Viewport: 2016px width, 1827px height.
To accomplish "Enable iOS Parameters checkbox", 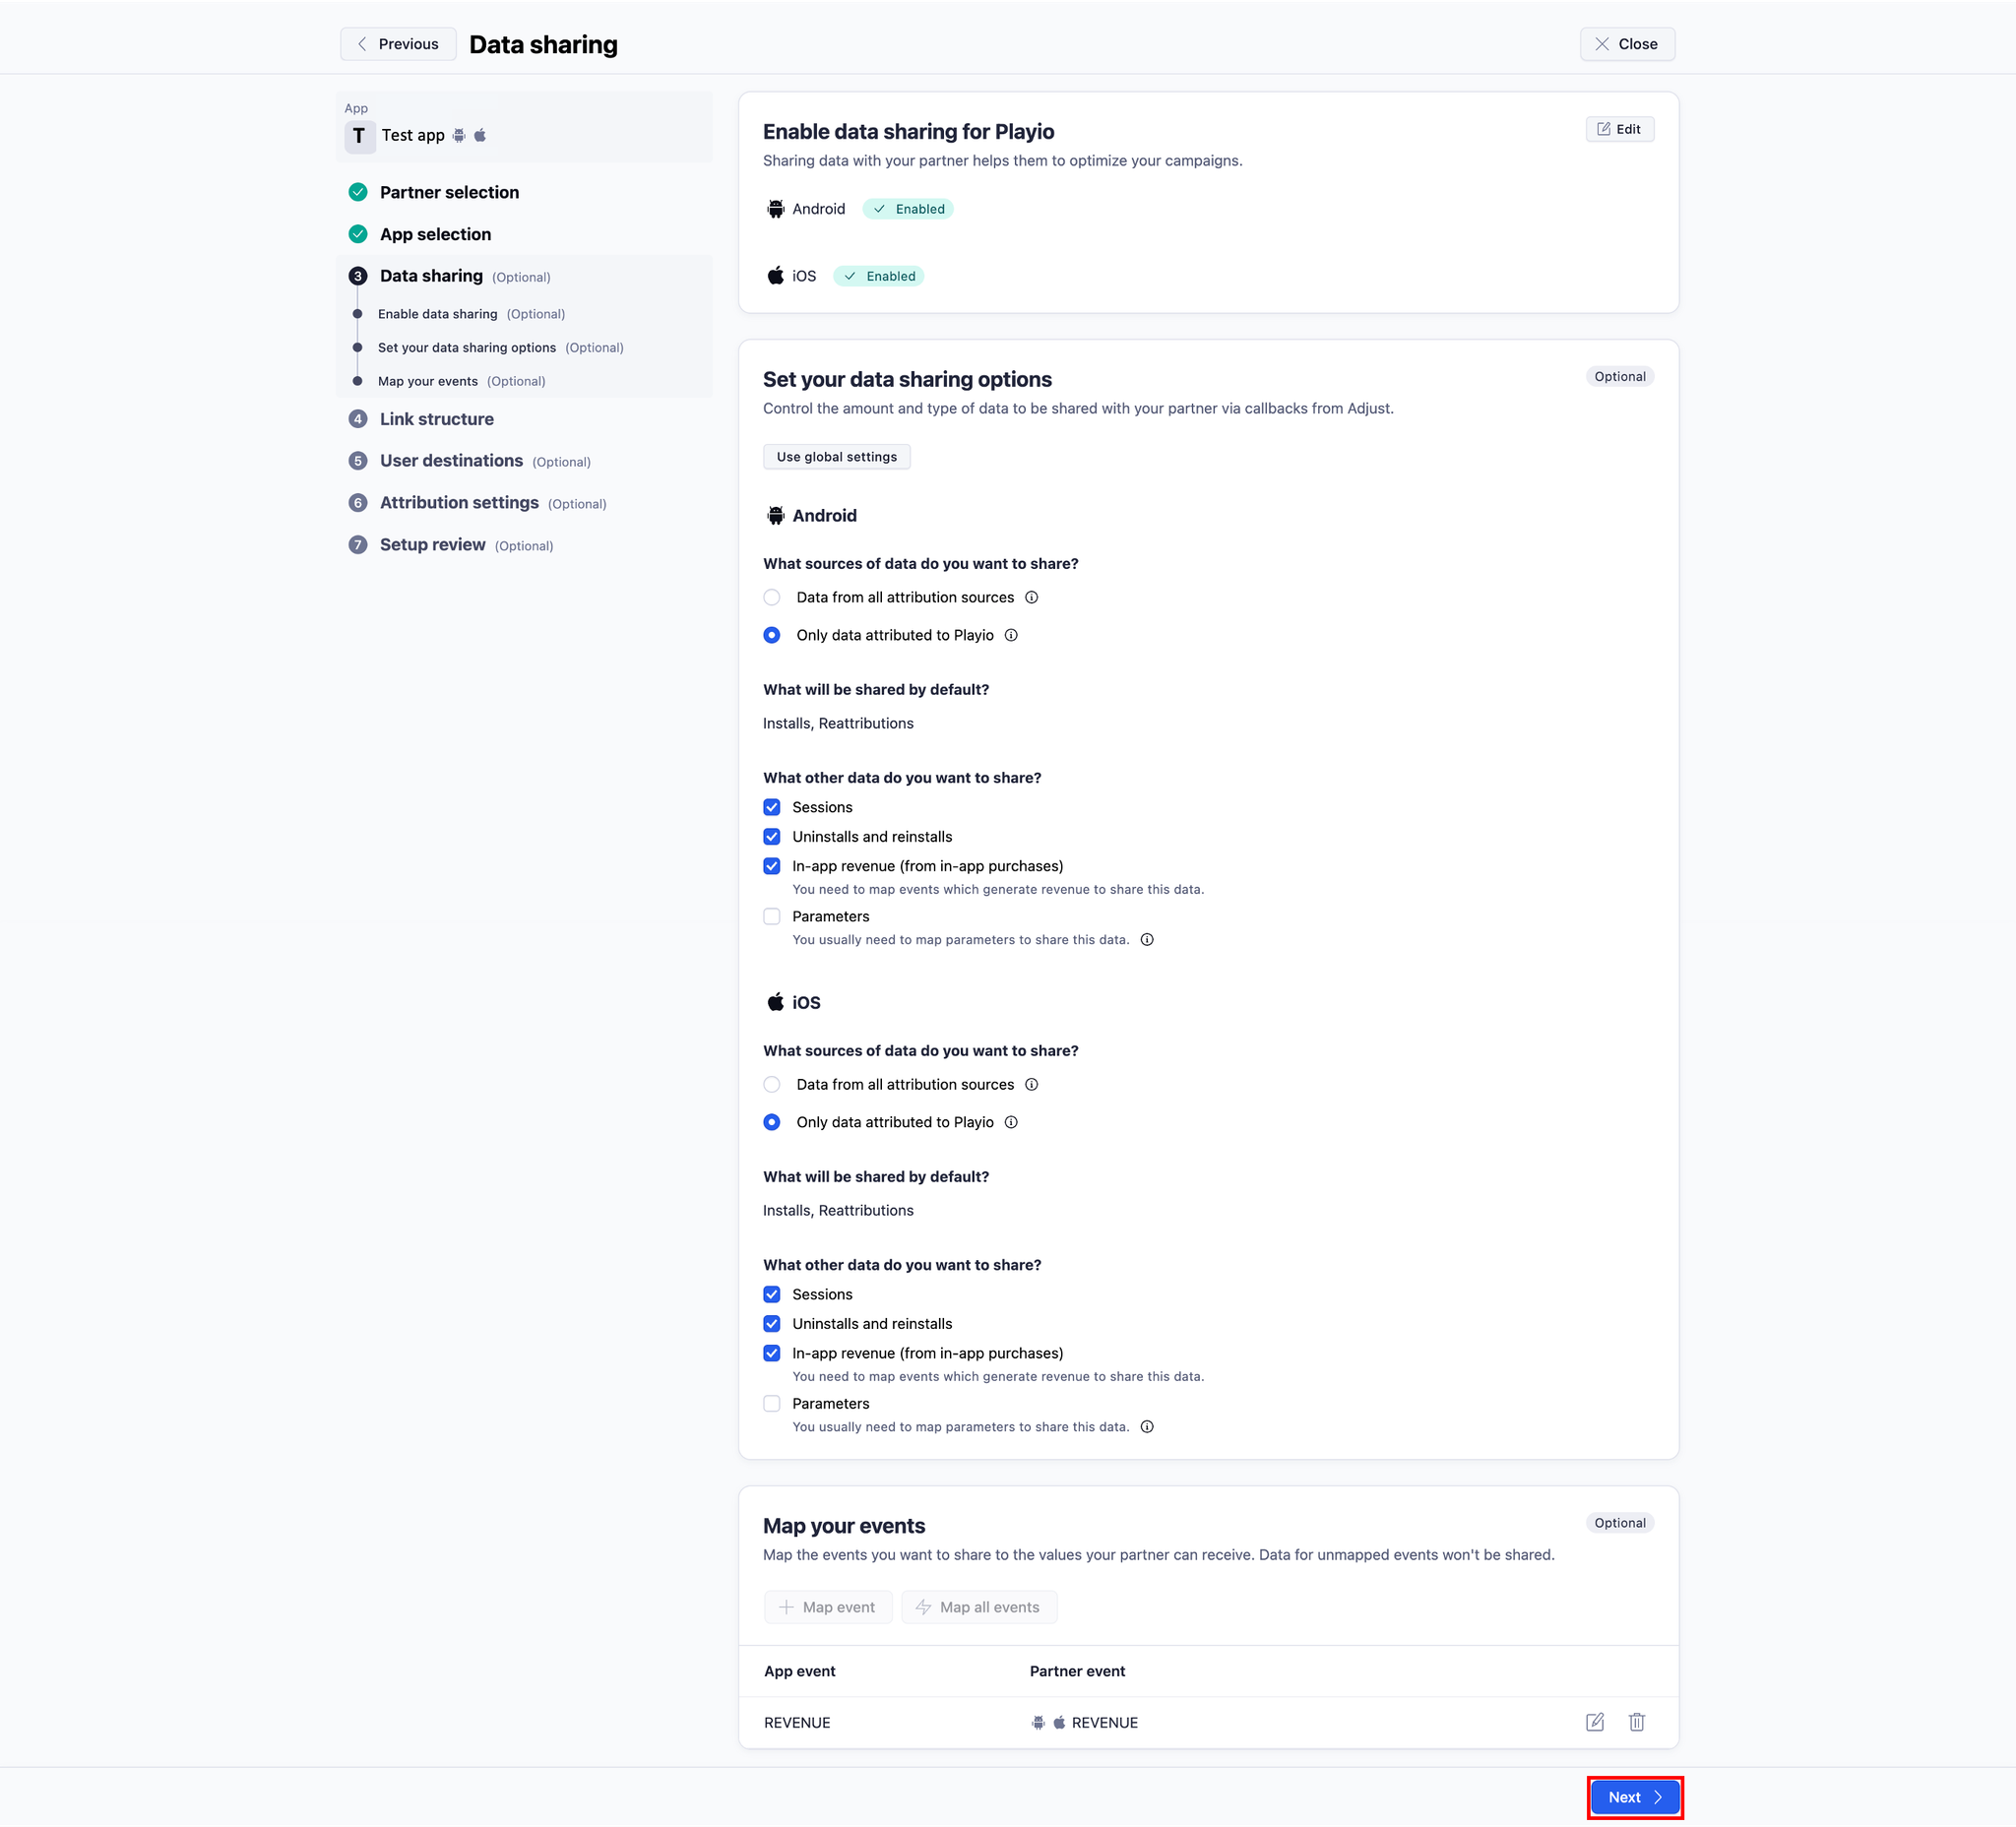I will coord(772,1403).
